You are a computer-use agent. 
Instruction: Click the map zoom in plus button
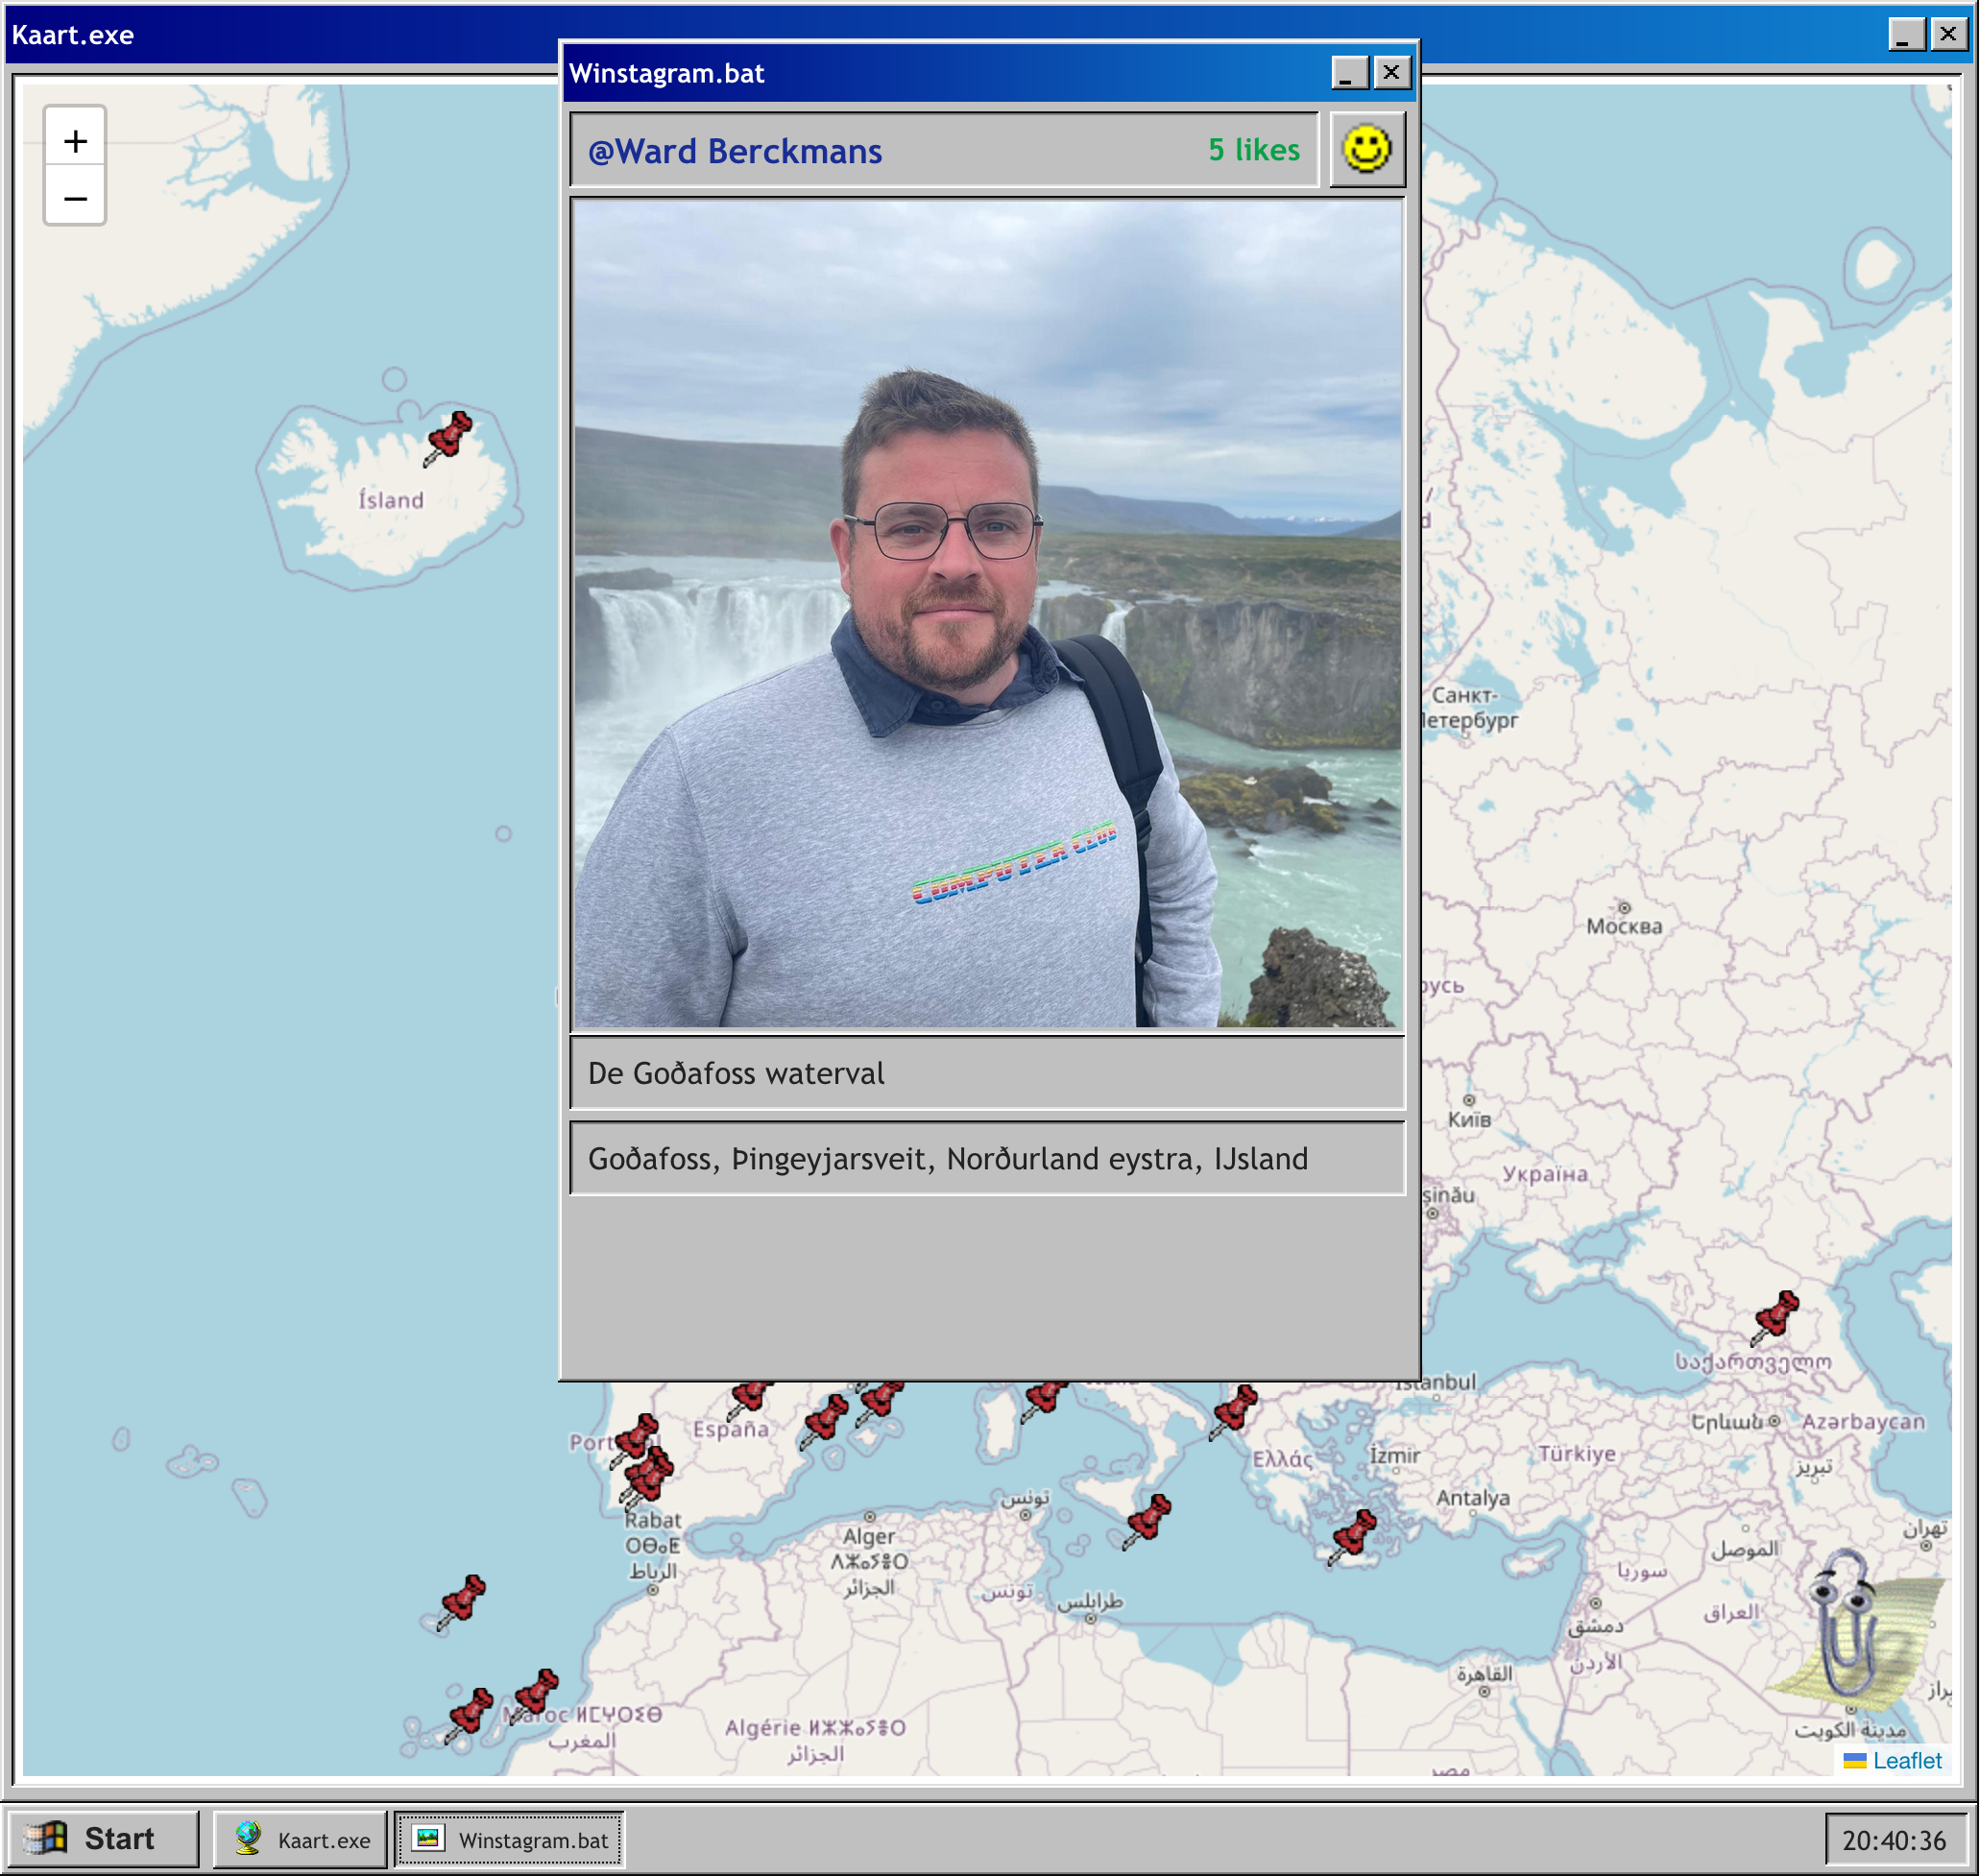click(75, 141)
